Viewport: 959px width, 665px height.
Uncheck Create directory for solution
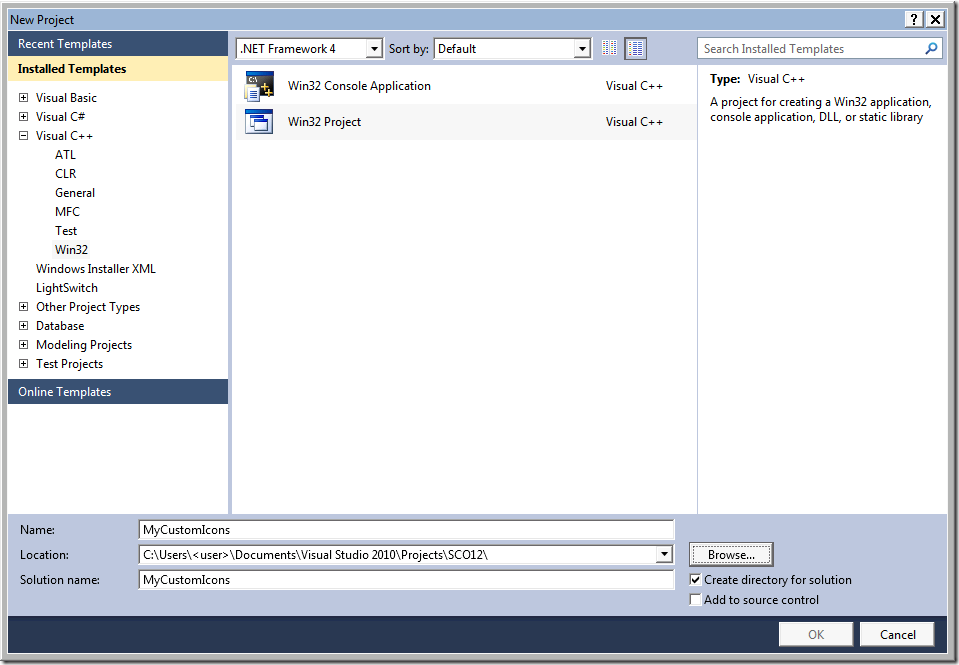[695, 579]
